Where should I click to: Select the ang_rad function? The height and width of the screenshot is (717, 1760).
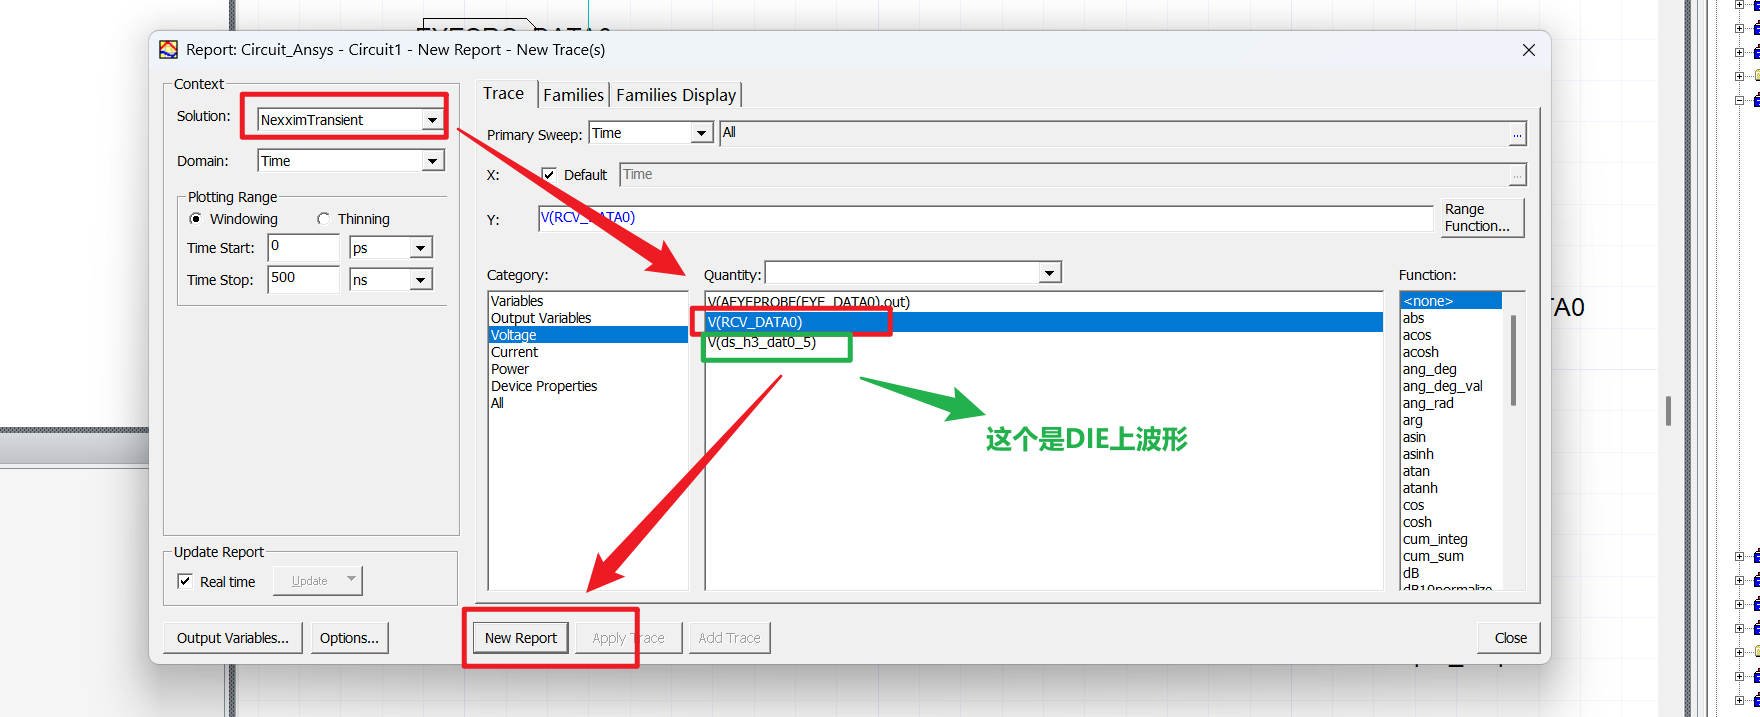pos(1450,403)
